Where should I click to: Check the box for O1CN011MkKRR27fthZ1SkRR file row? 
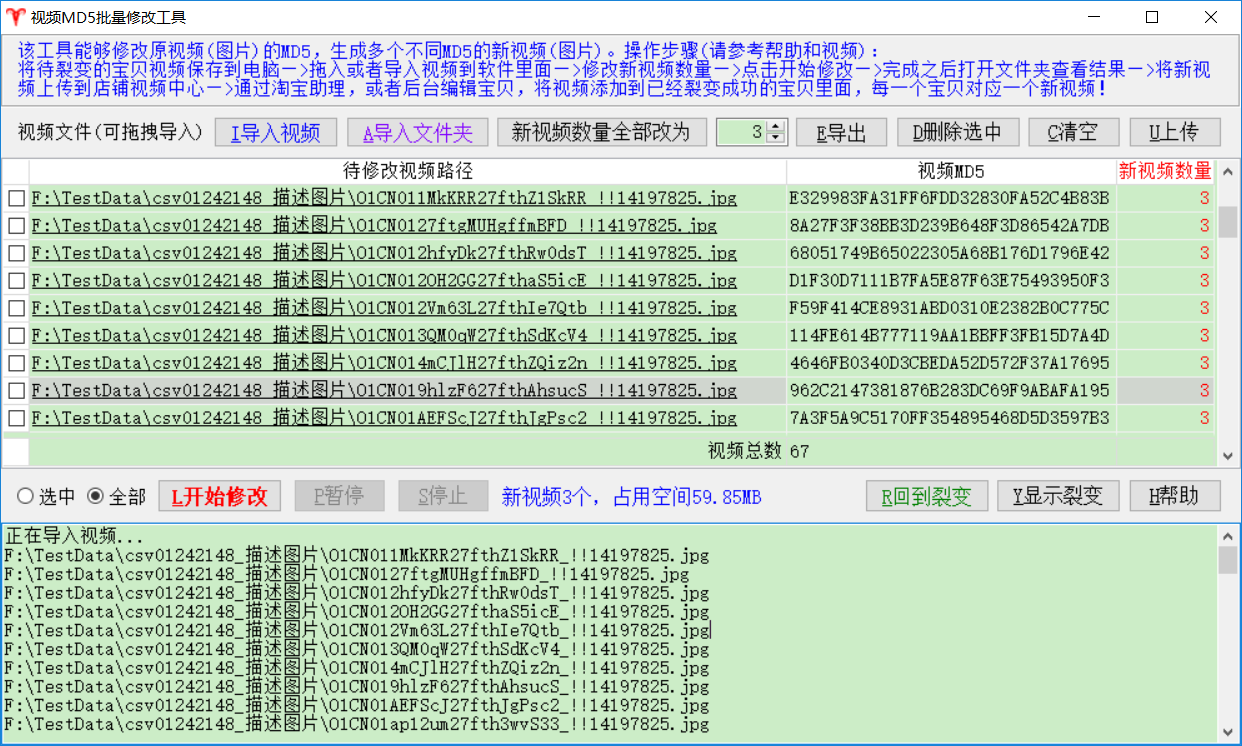click(16, 199)
